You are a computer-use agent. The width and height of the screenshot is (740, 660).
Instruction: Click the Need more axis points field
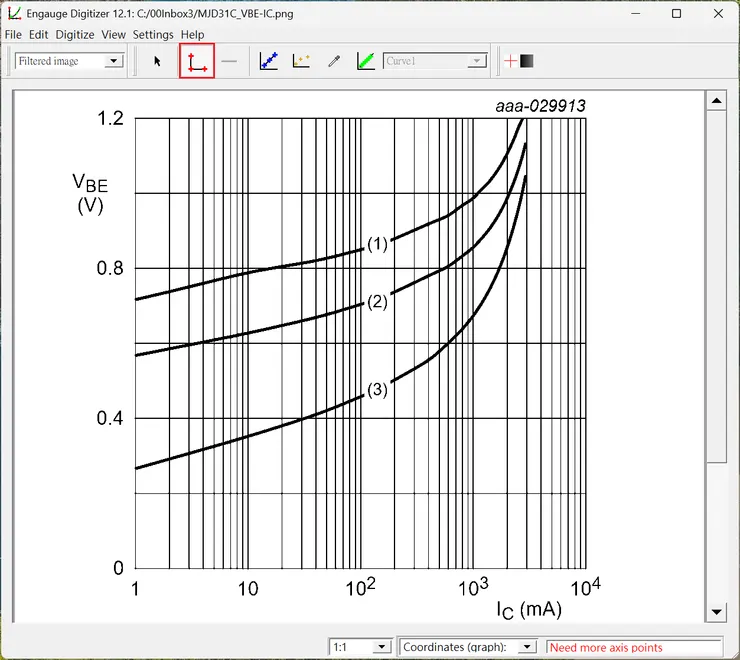coord(634,647)
